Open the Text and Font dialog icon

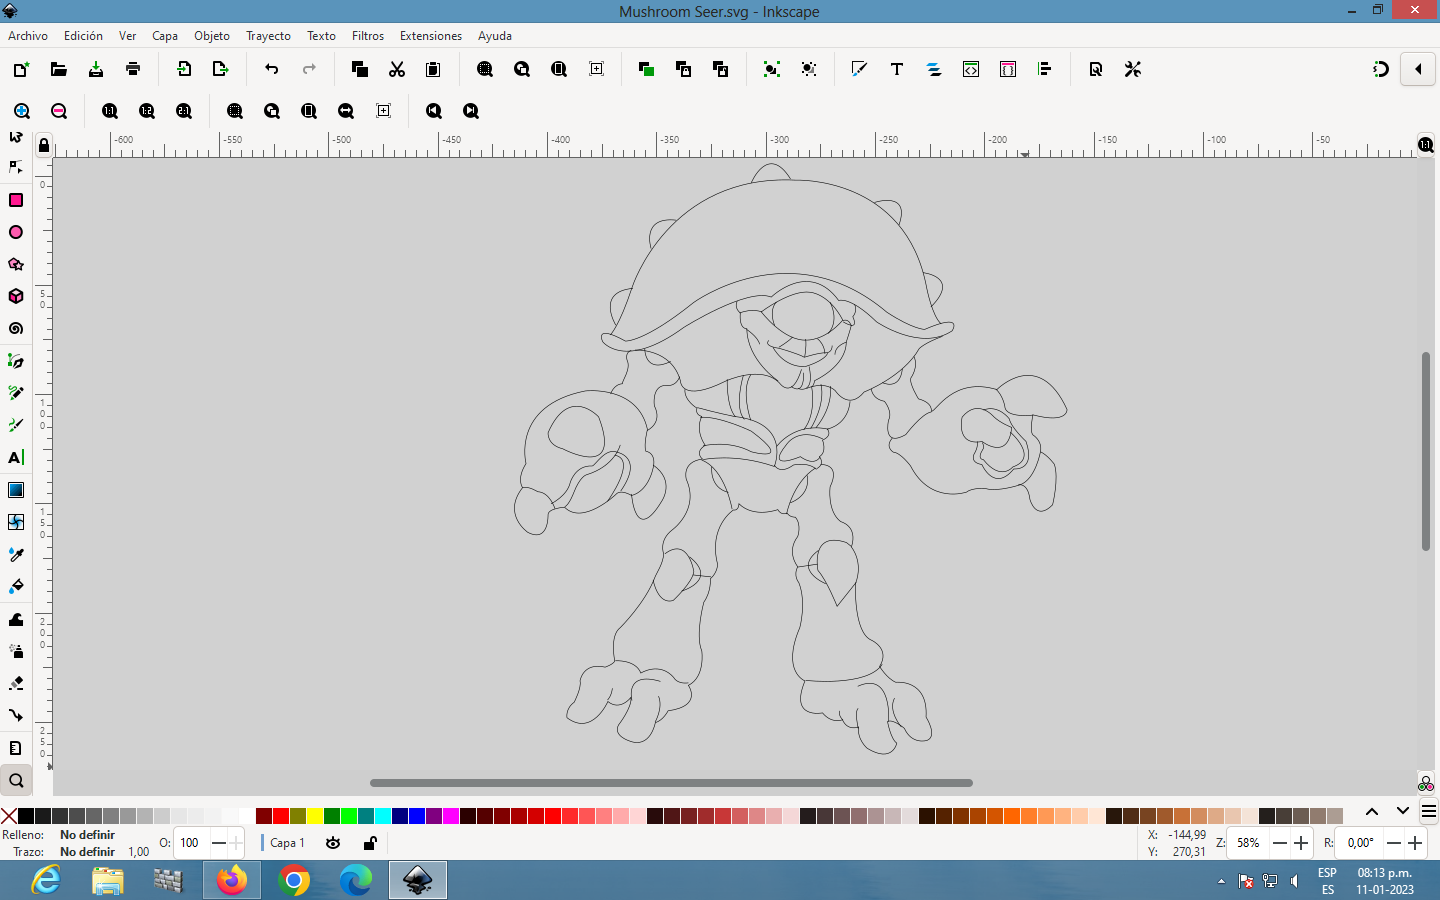click(x=897, y=69)
